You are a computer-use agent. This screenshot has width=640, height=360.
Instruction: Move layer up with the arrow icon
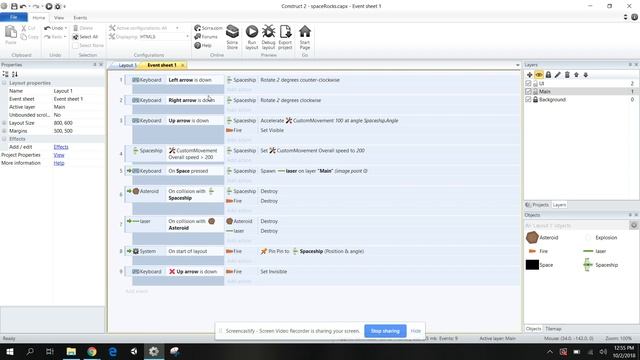(576, 75)
